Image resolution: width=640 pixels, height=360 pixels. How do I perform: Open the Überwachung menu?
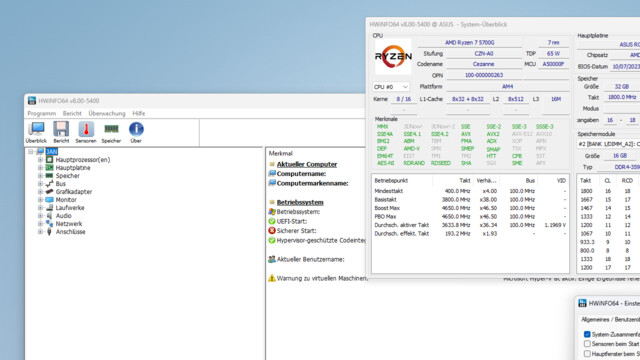[107, 113]
